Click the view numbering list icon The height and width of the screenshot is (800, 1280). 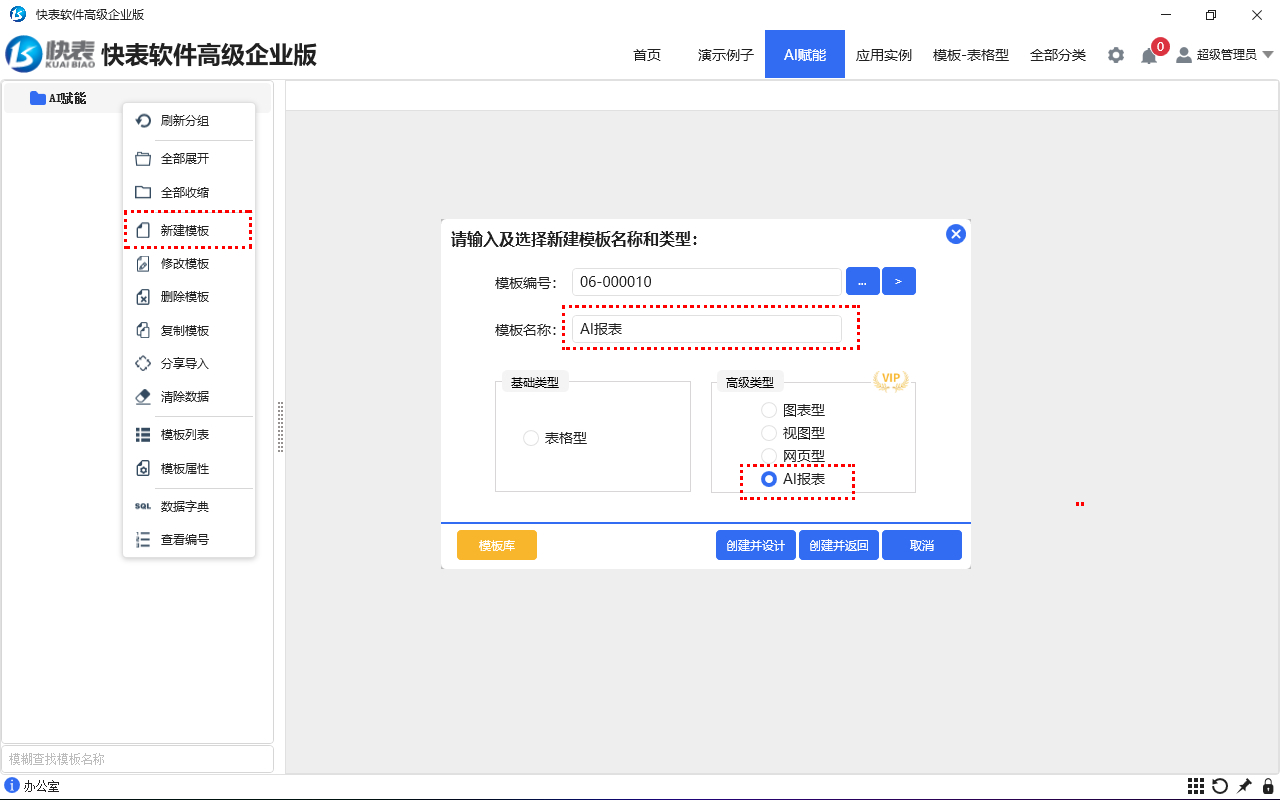(x=143, y=540)
